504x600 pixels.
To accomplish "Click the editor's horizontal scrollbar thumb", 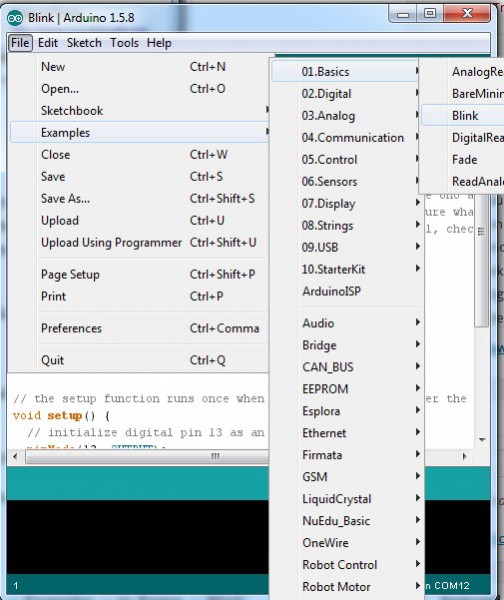I will (147, 456).
